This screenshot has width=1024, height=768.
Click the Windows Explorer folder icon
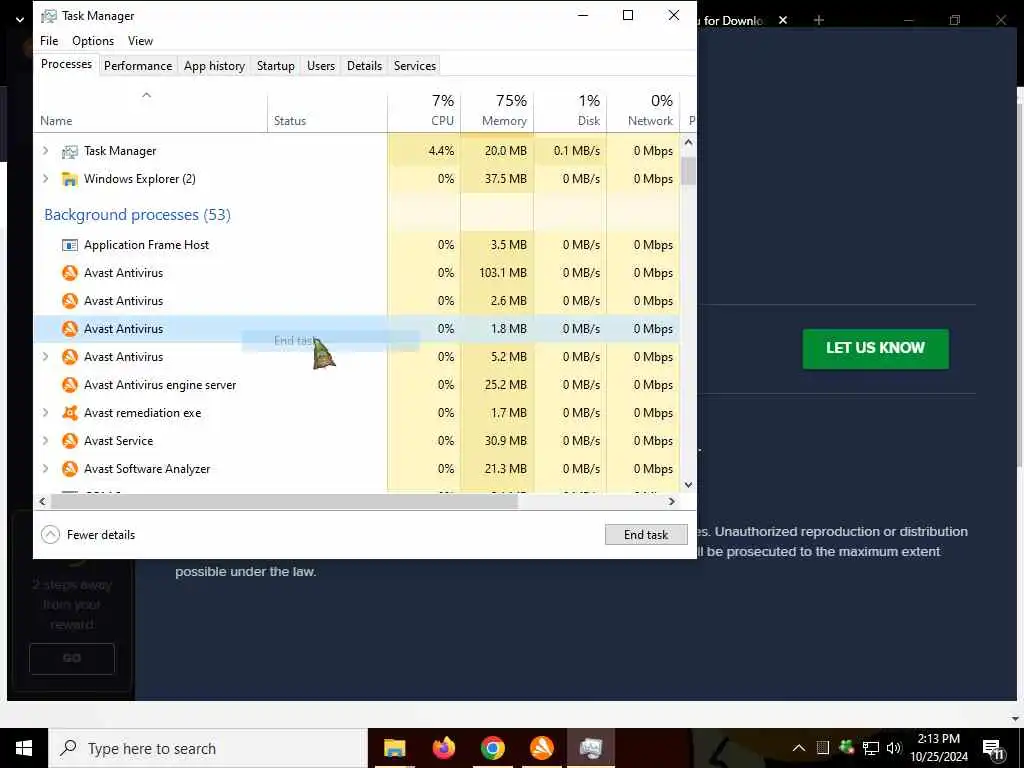[x=69, y=179]
